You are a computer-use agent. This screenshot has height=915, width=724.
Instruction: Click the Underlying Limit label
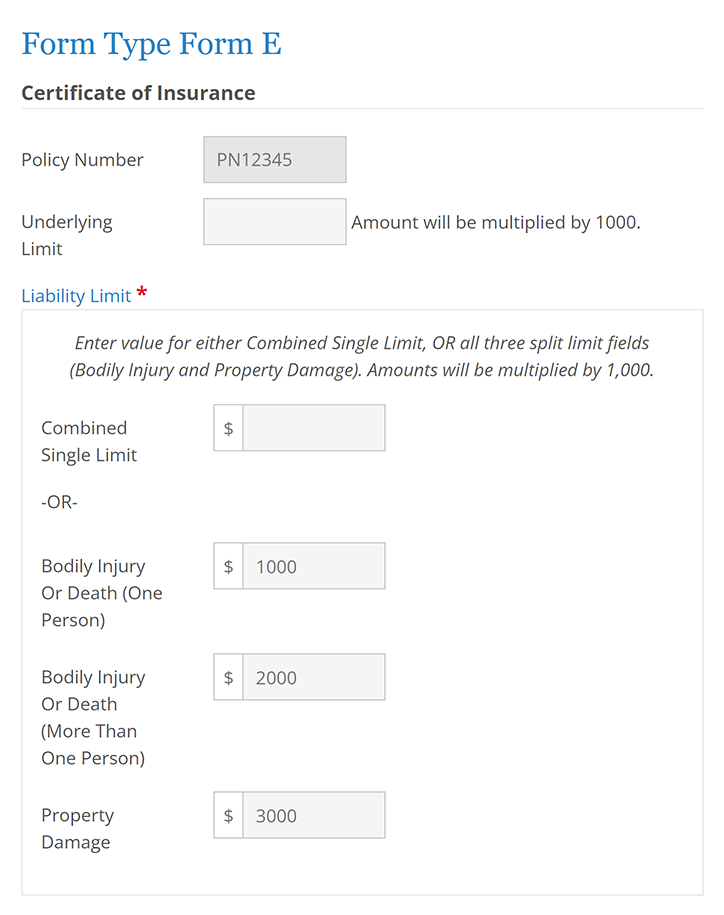(x=67, y=235)
